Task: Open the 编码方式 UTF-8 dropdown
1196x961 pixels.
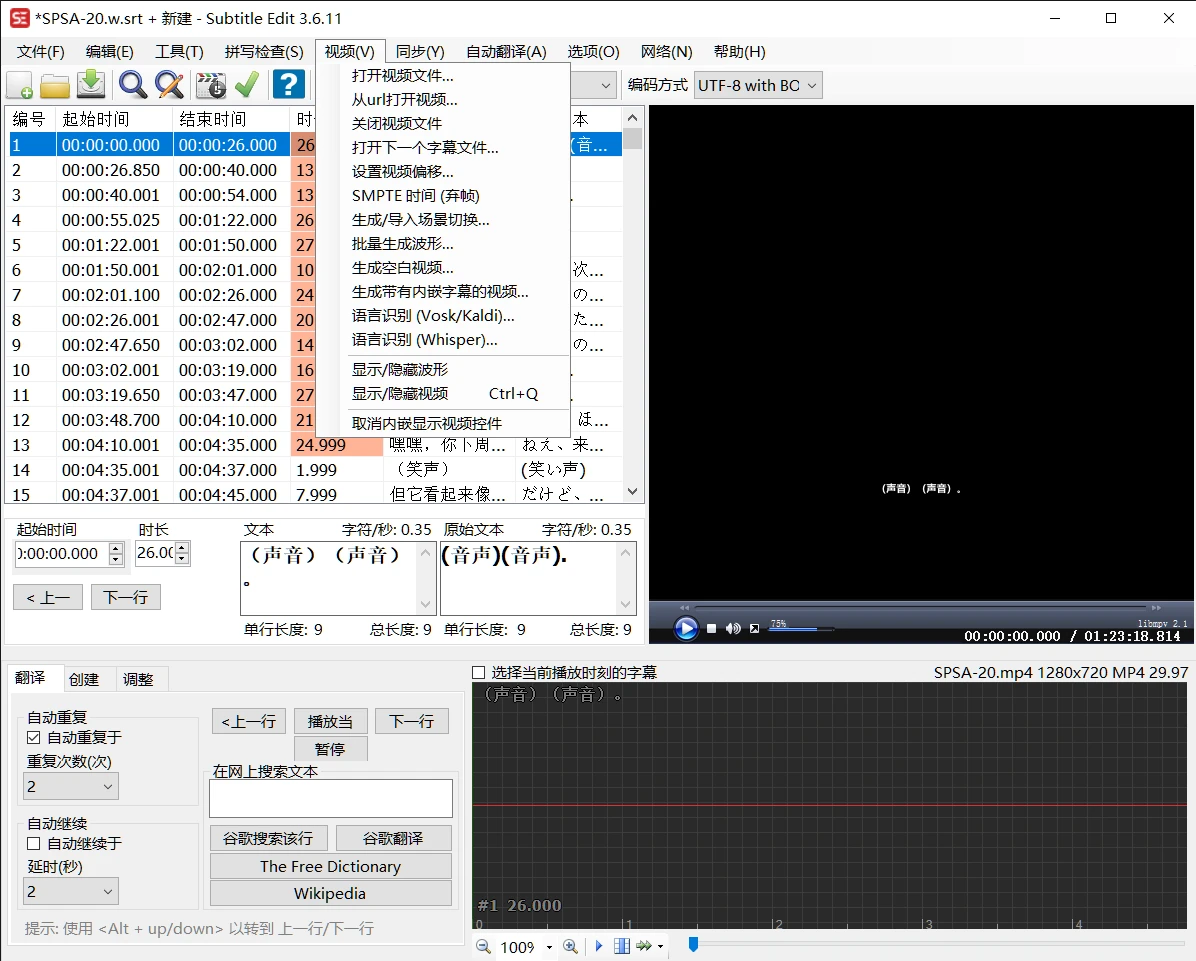Action: [x=757, y=85]
